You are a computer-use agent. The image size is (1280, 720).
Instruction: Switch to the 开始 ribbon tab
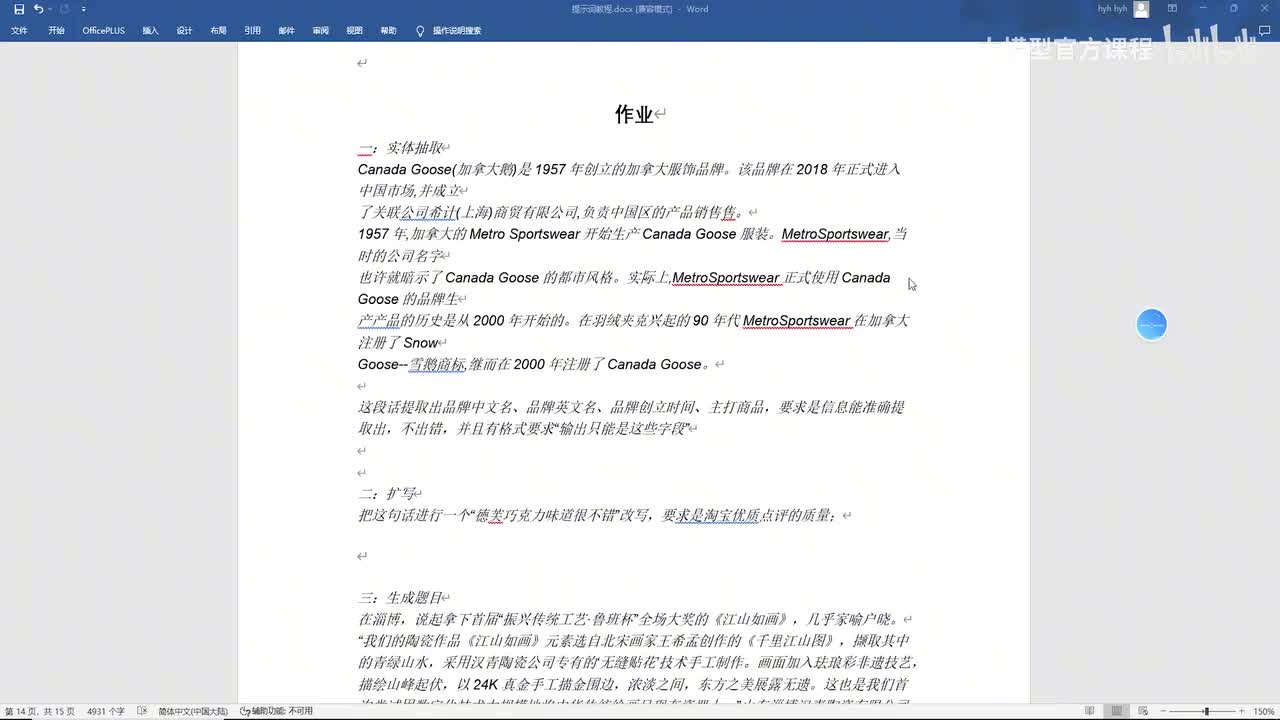pyautogui.click(x=56, y=31)
